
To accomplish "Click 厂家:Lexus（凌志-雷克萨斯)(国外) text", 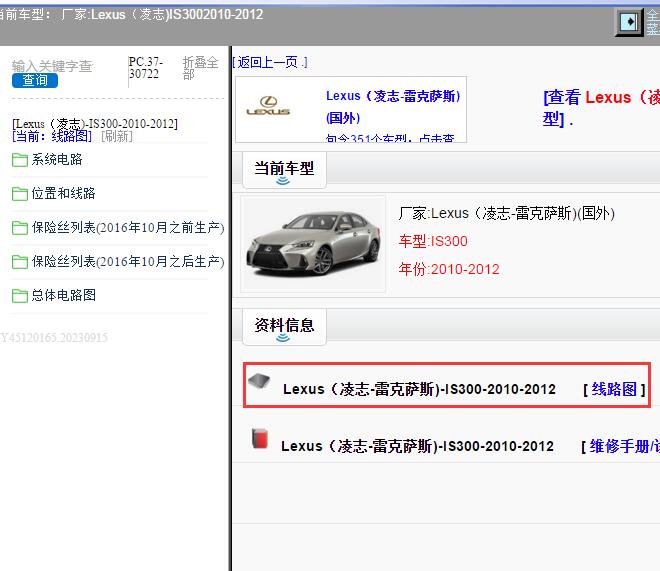I will [x=506, y=213].
